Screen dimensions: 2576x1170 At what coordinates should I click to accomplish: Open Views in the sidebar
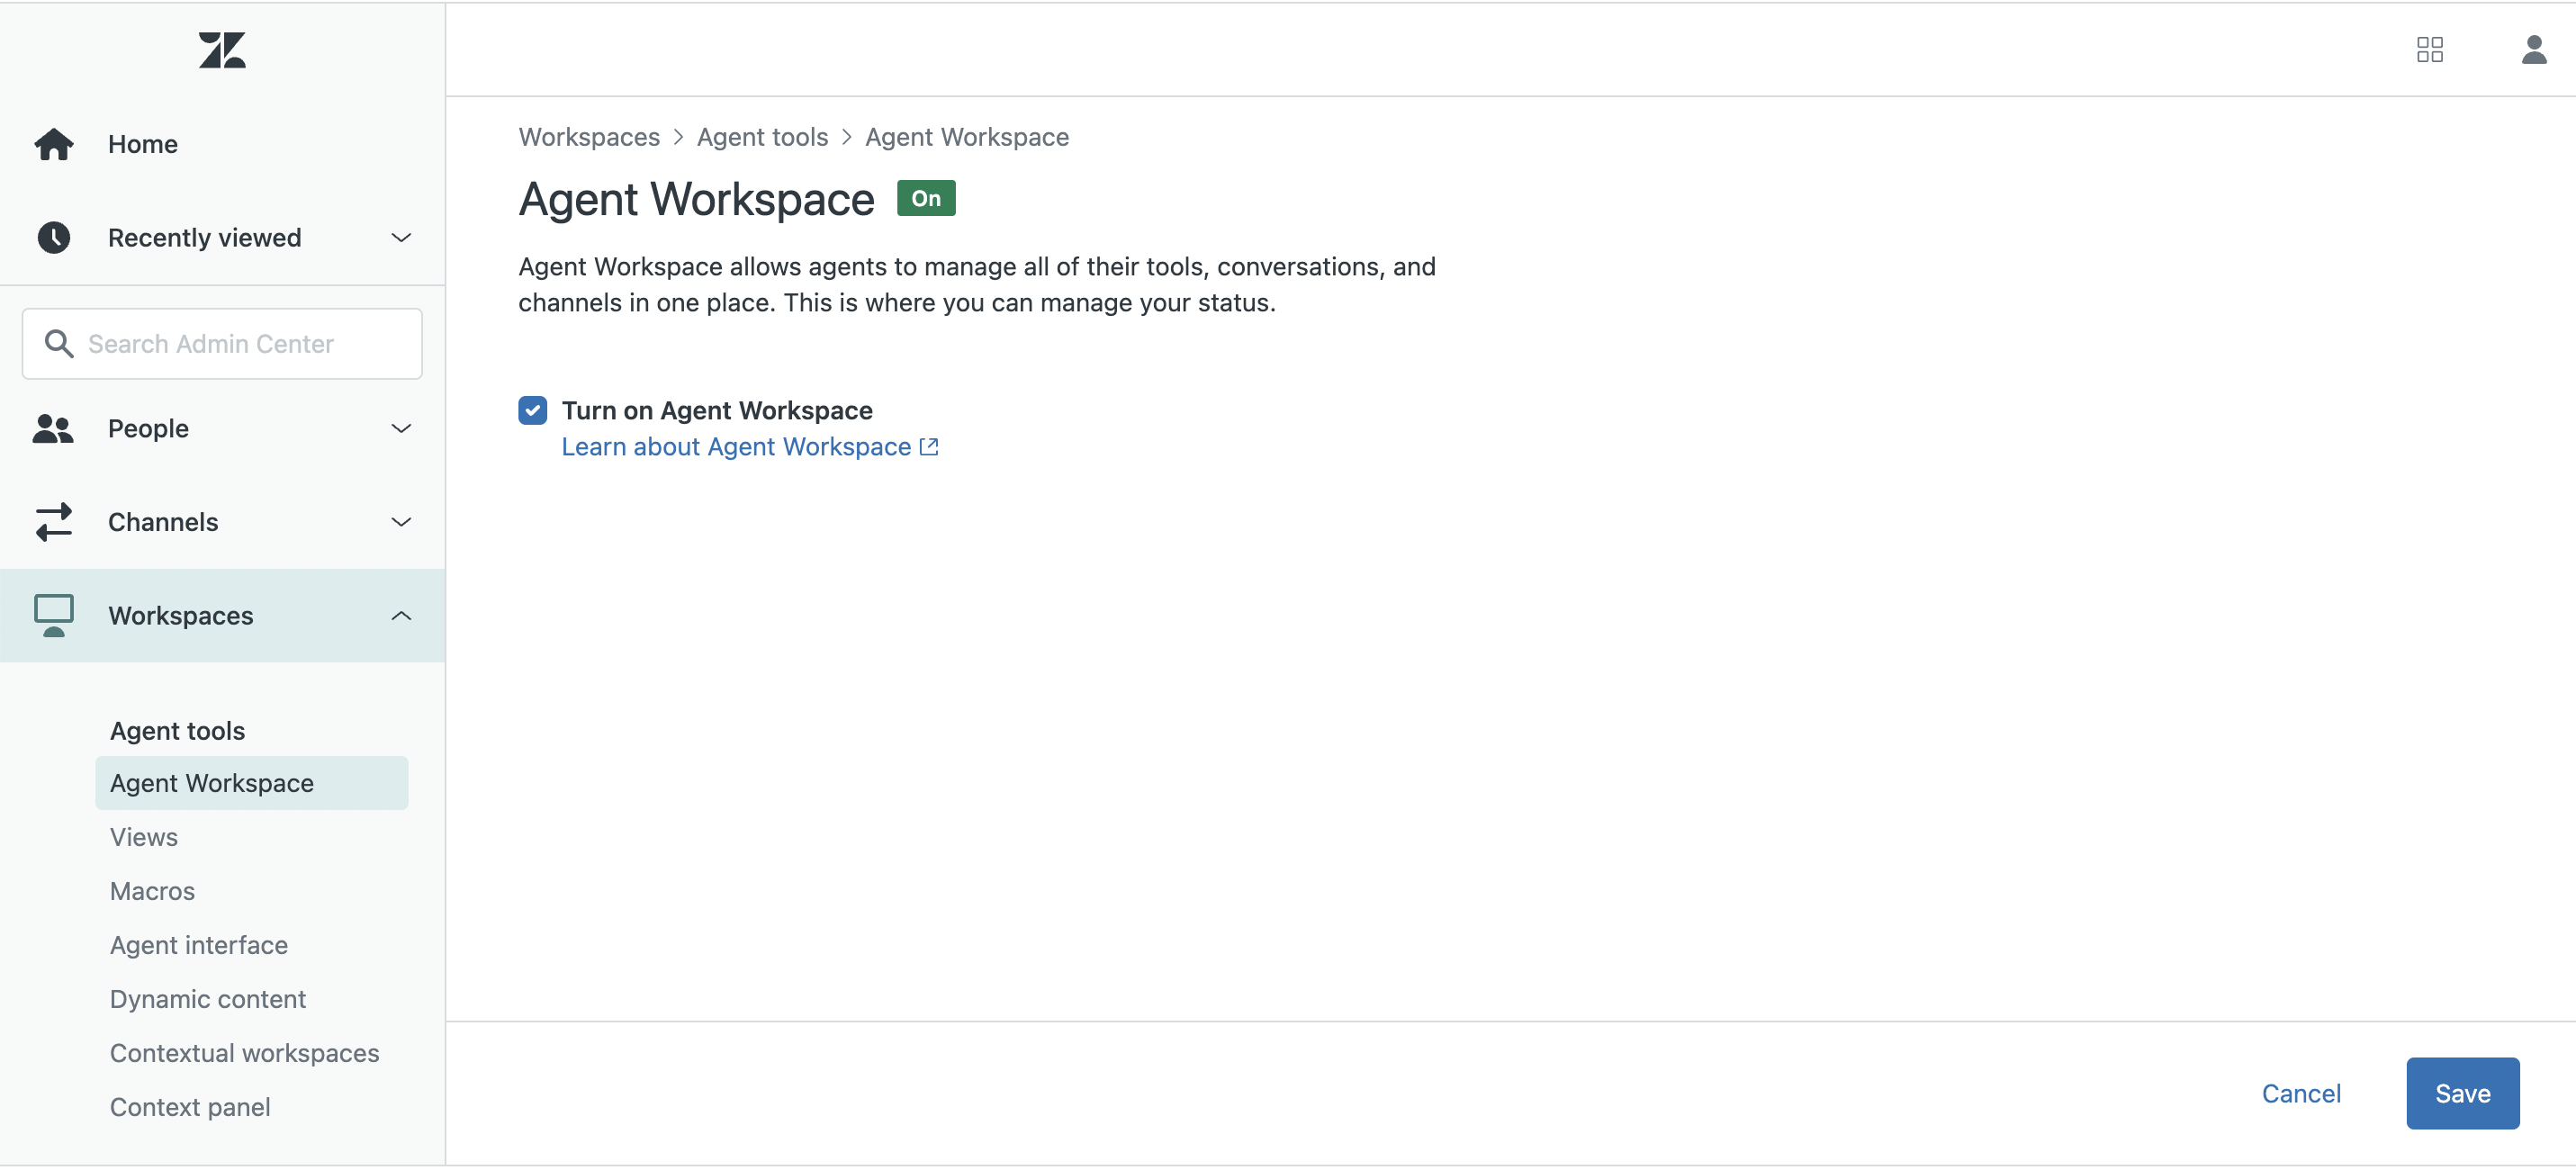tap(144, 838)
